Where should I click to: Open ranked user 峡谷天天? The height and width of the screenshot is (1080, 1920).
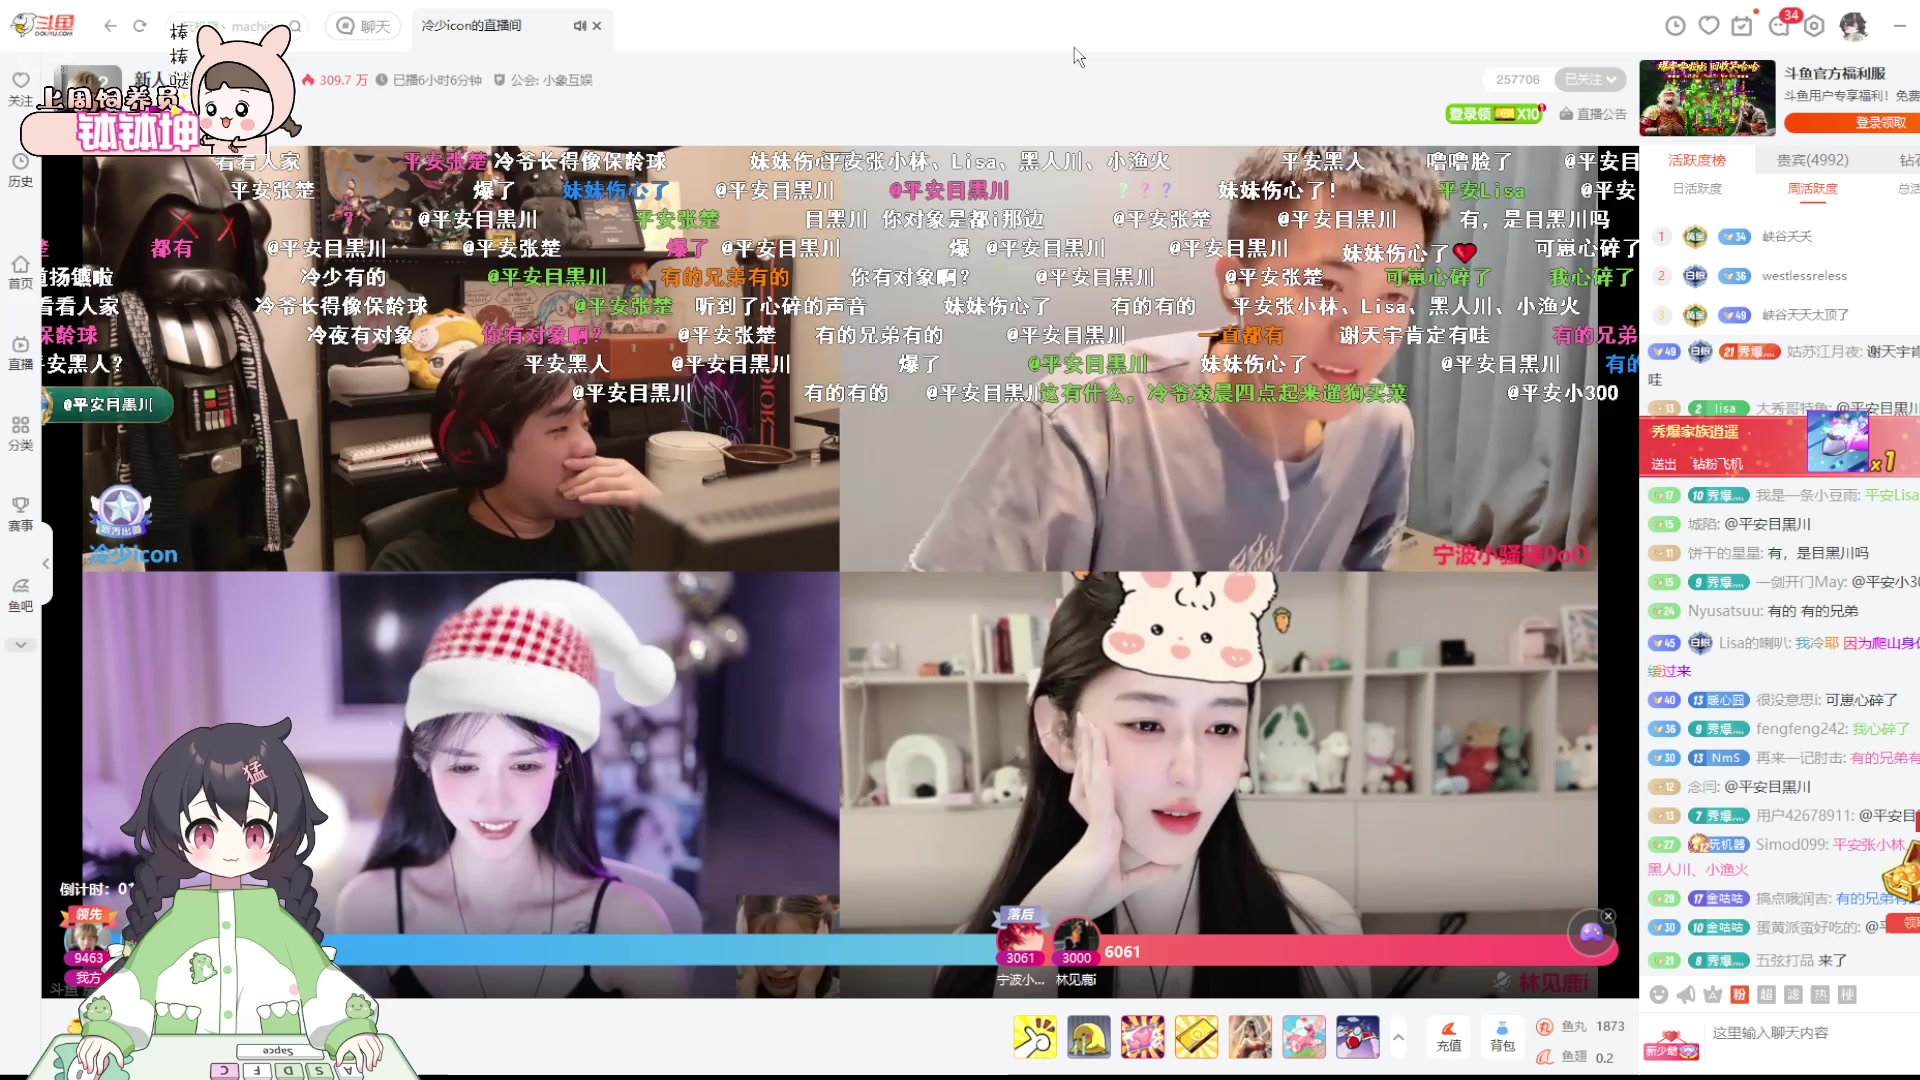1787,237
